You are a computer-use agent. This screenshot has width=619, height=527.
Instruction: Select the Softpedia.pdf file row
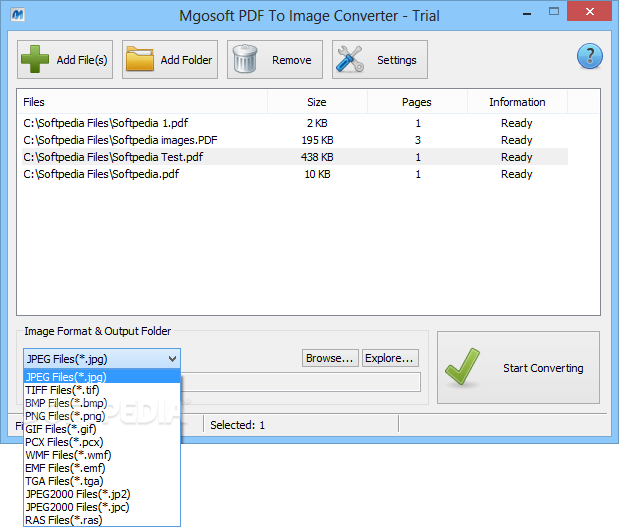point(294,174)
